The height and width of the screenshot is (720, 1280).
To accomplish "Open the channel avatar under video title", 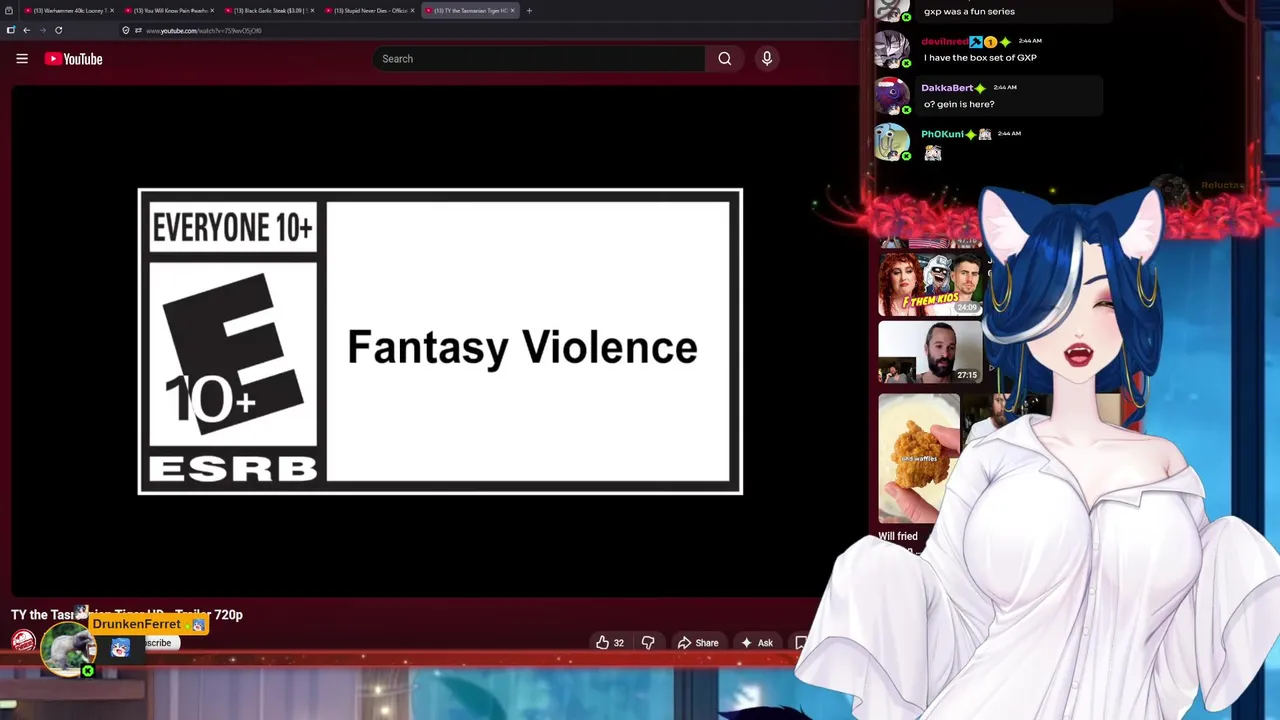I will pos(23,642).
